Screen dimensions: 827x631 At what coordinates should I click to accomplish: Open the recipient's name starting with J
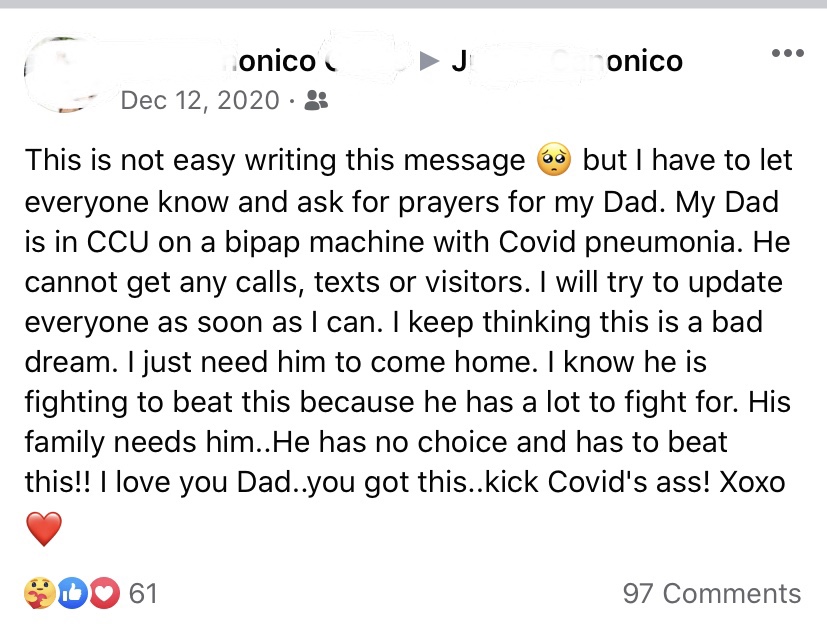coord(568,61)
